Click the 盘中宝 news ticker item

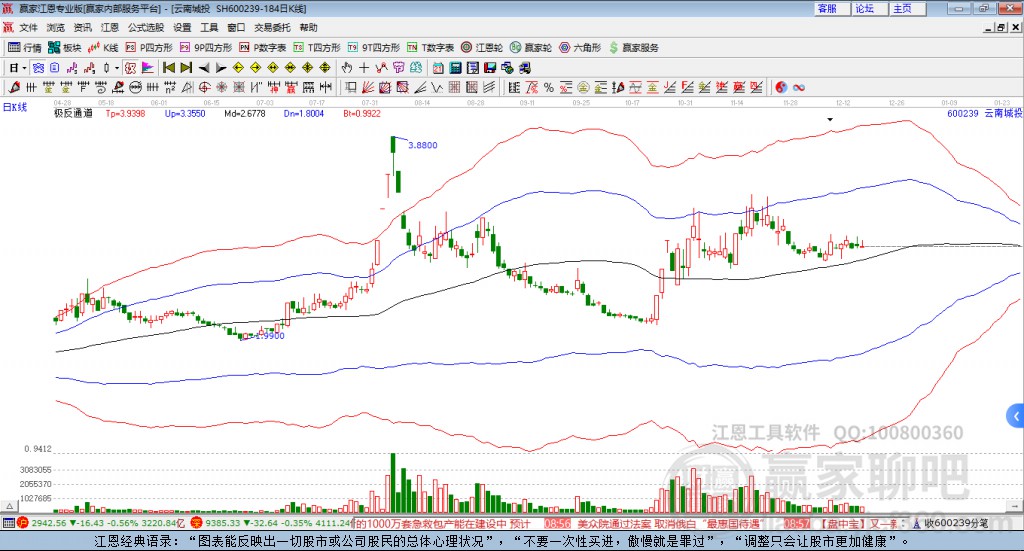859,523
